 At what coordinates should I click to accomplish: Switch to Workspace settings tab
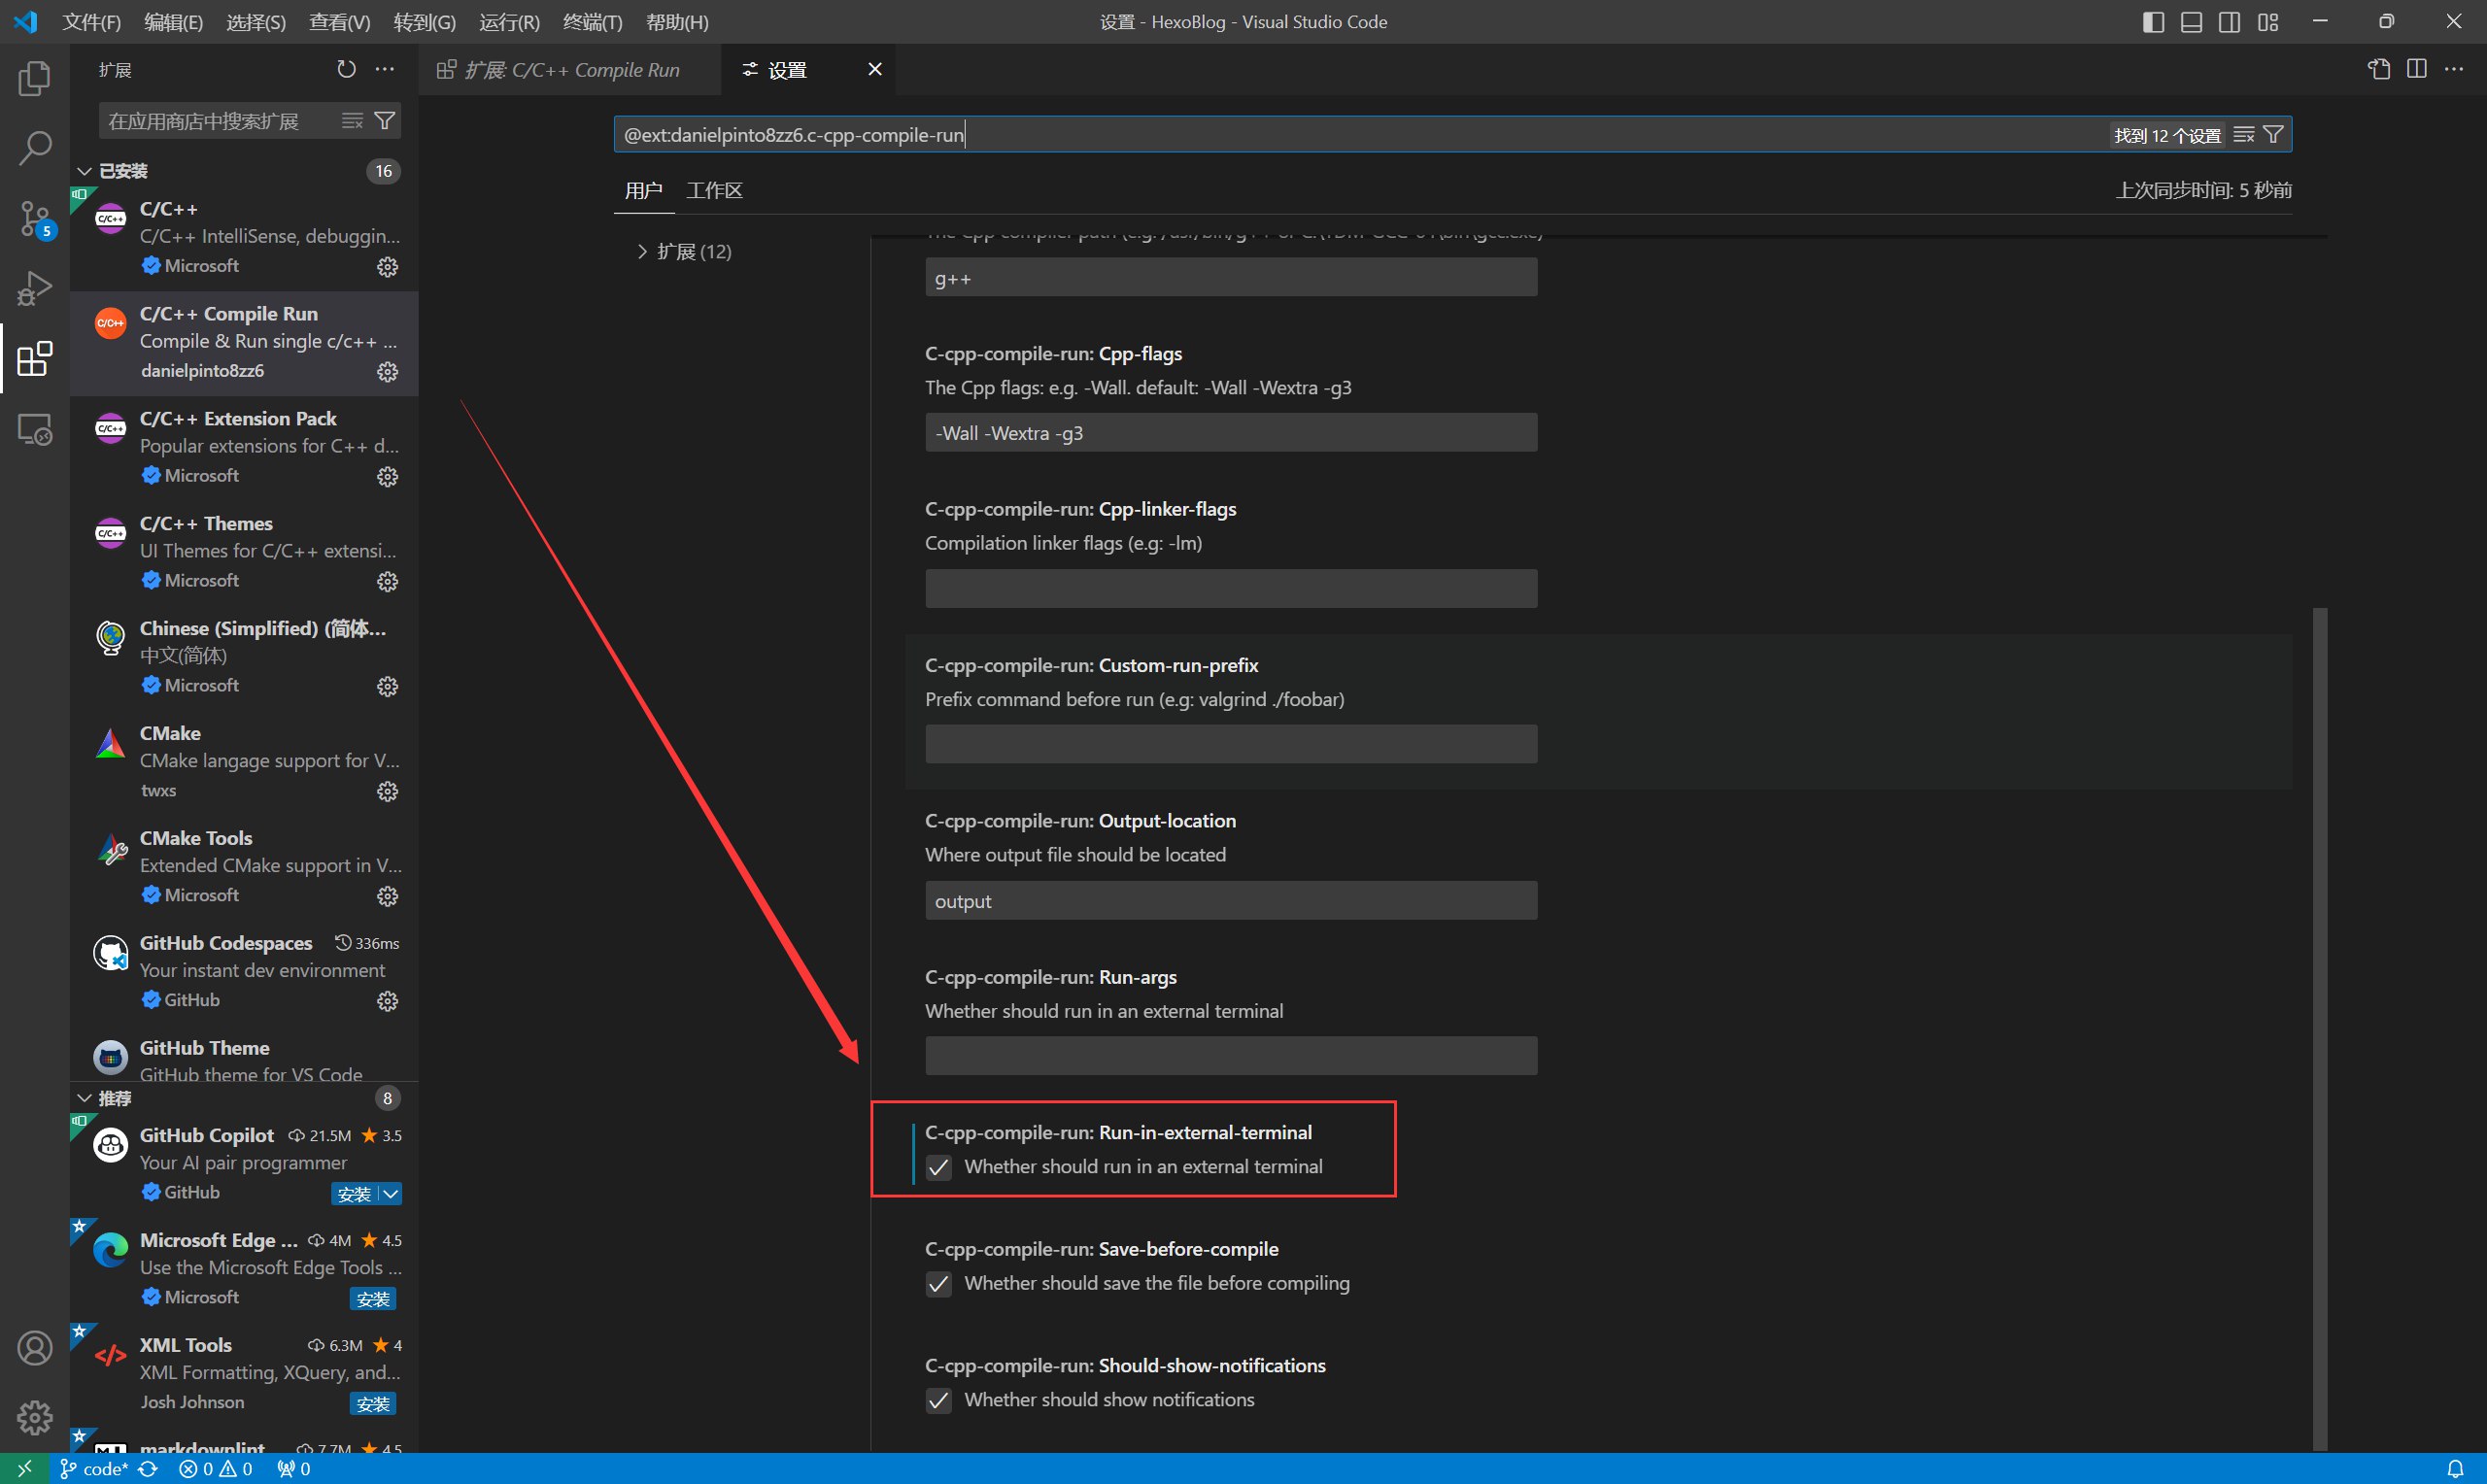[714, 190]
